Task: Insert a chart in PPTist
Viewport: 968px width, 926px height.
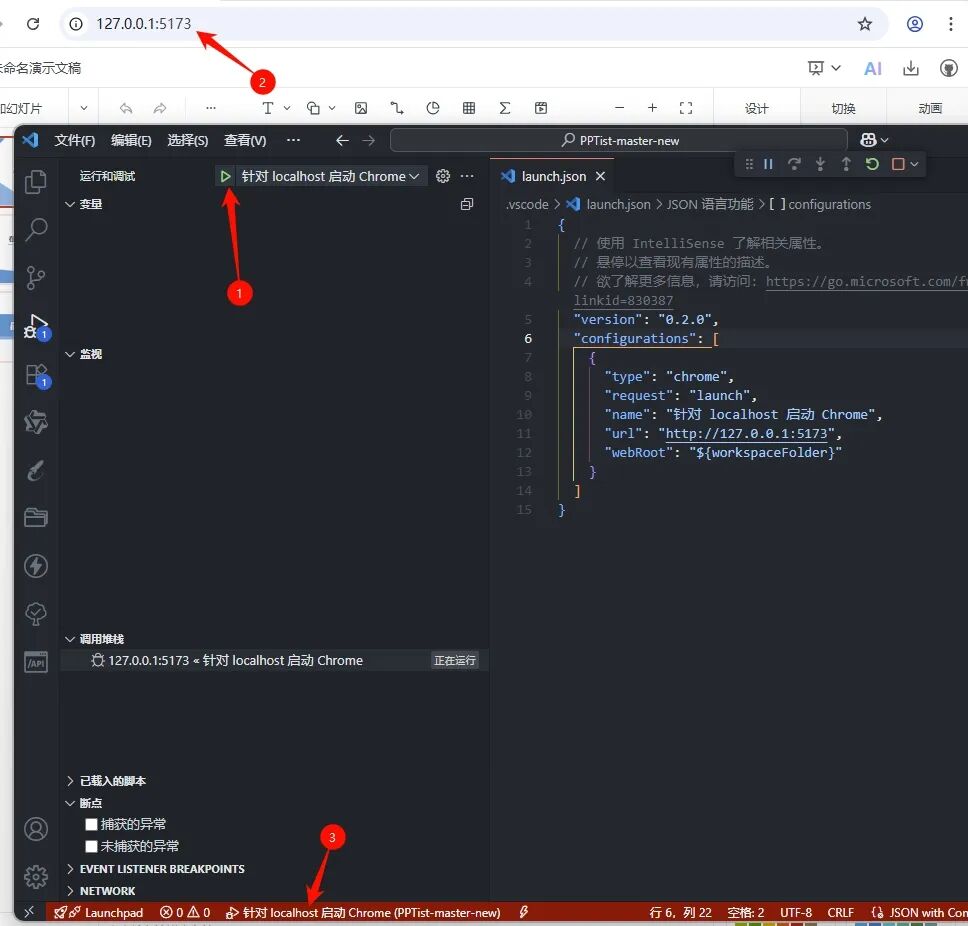Action: [433, 108]
